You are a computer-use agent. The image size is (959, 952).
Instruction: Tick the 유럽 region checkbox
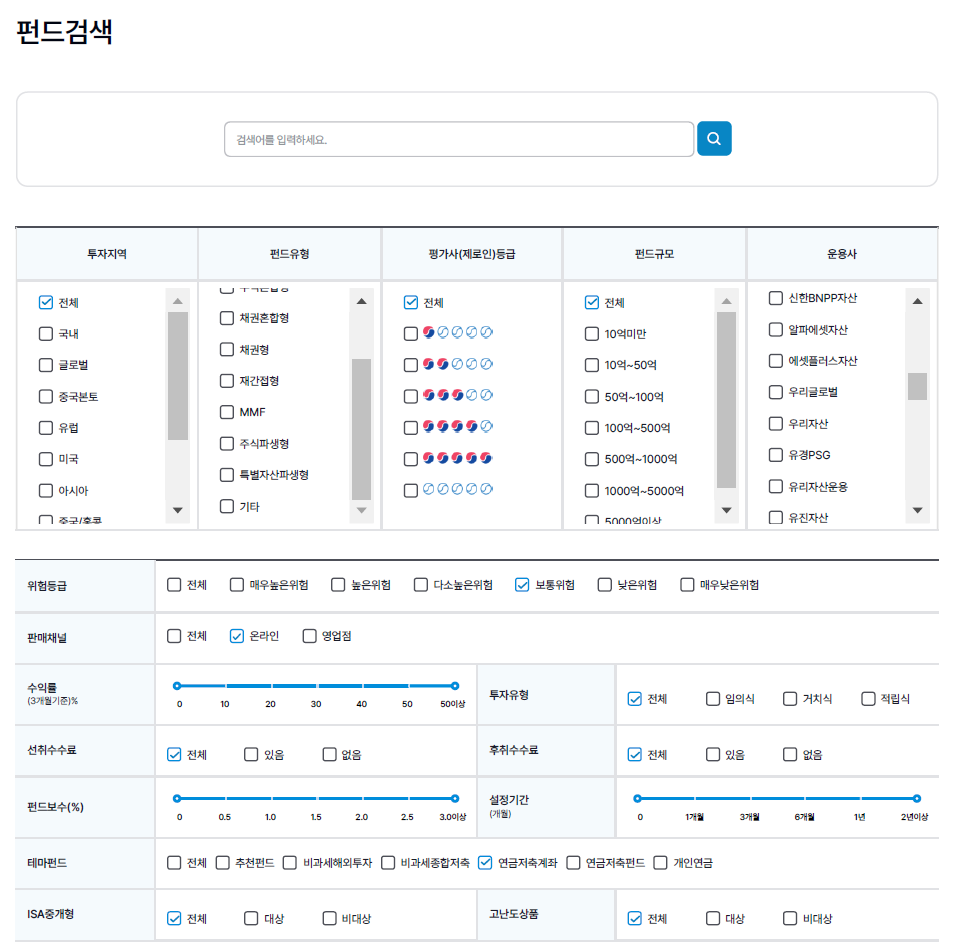coord(46,427)
